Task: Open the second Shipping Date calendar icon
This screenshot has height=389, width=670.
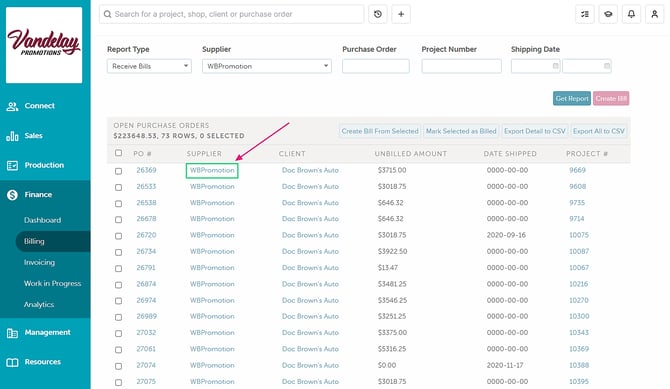Action: (x=606, y=66)
